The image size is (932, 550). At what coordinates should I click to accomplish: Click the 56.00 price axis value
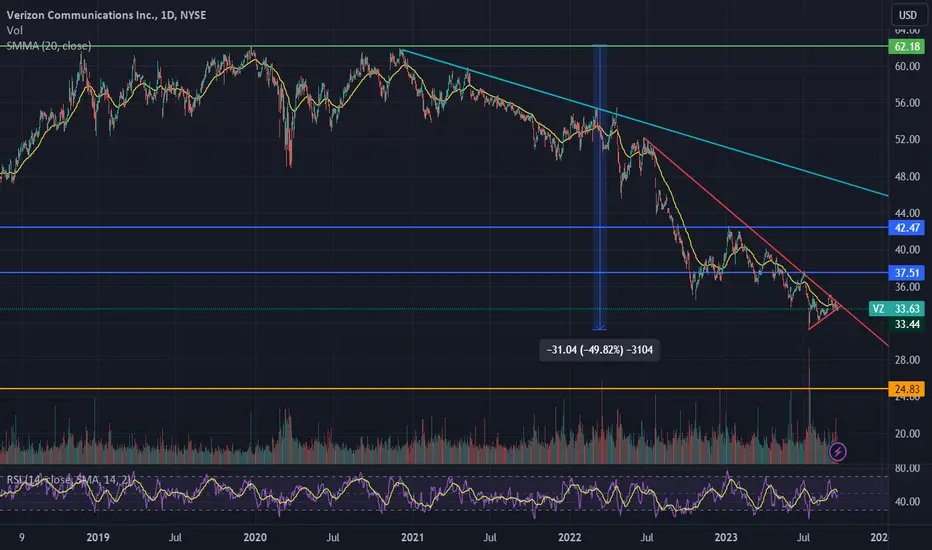(908, 103)
